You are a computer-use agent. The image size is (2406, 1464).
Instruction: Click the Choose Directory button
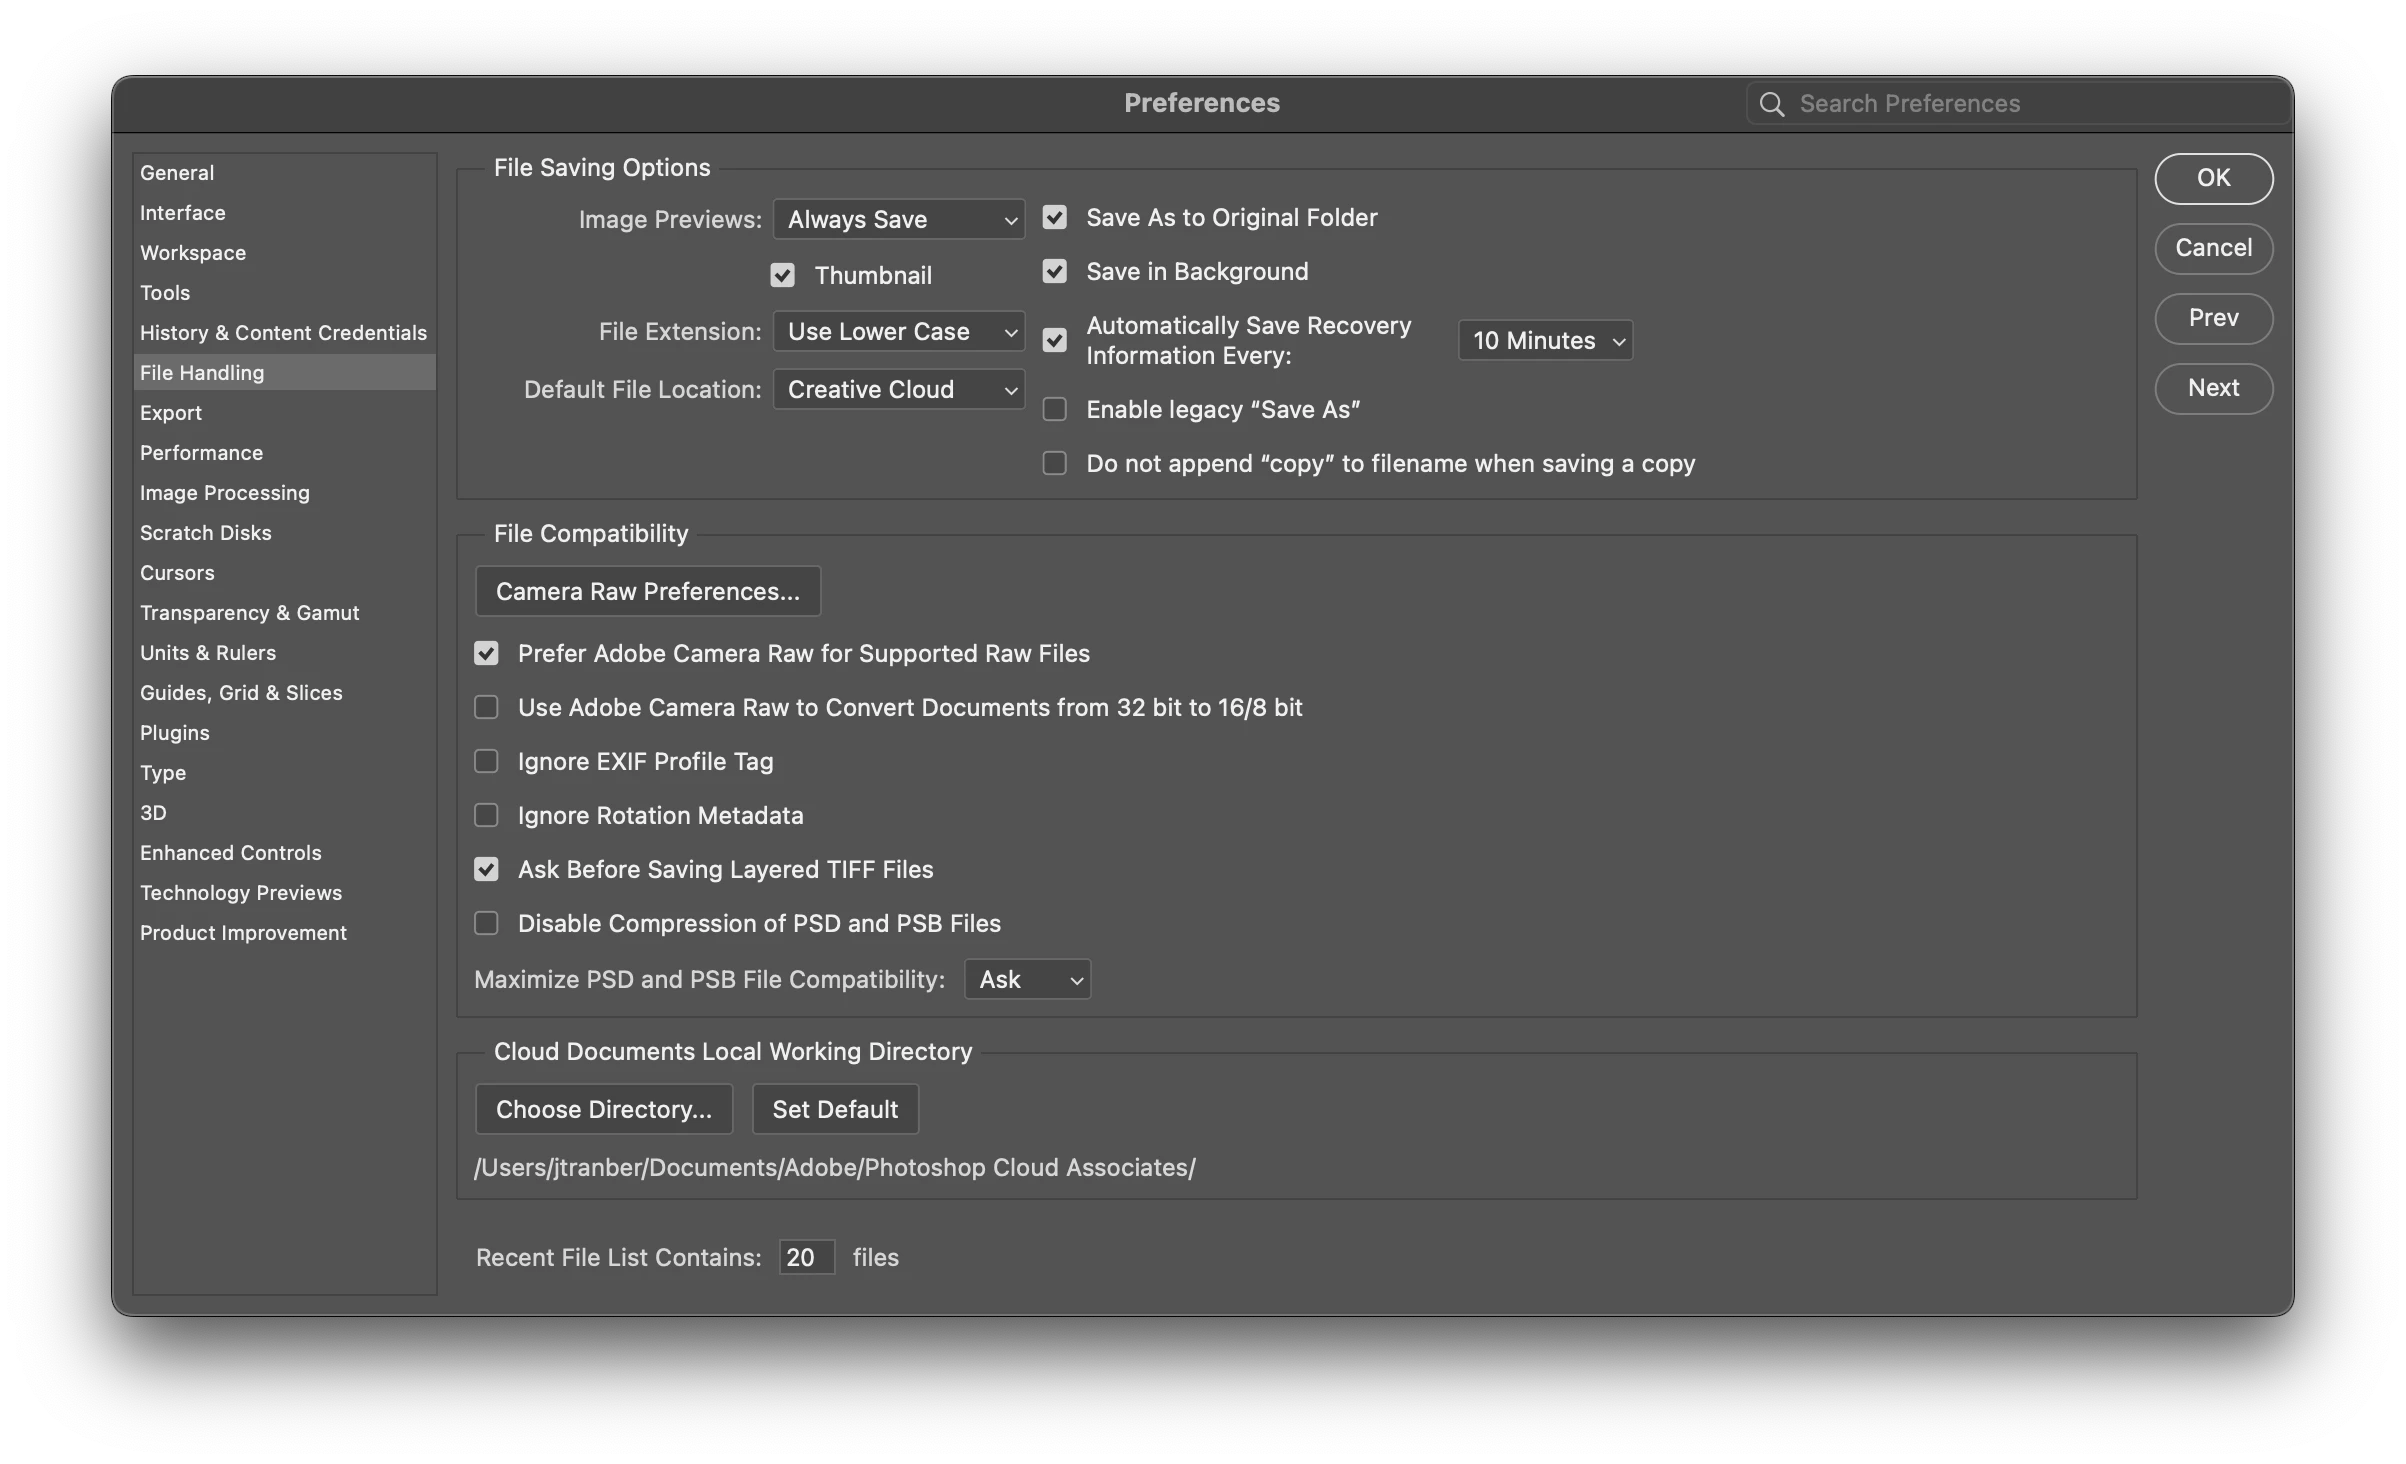tap(604, 1110)
